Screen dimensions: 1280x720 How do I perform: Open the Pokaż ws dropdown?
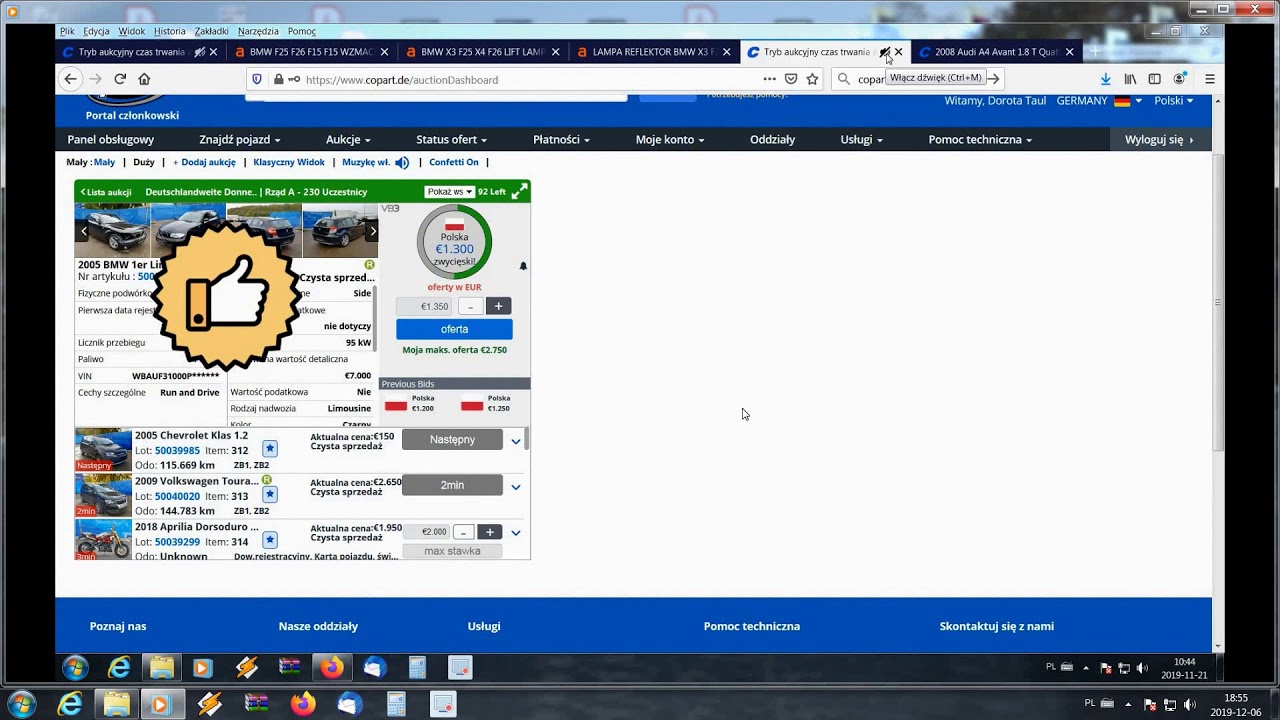(449, 192)
